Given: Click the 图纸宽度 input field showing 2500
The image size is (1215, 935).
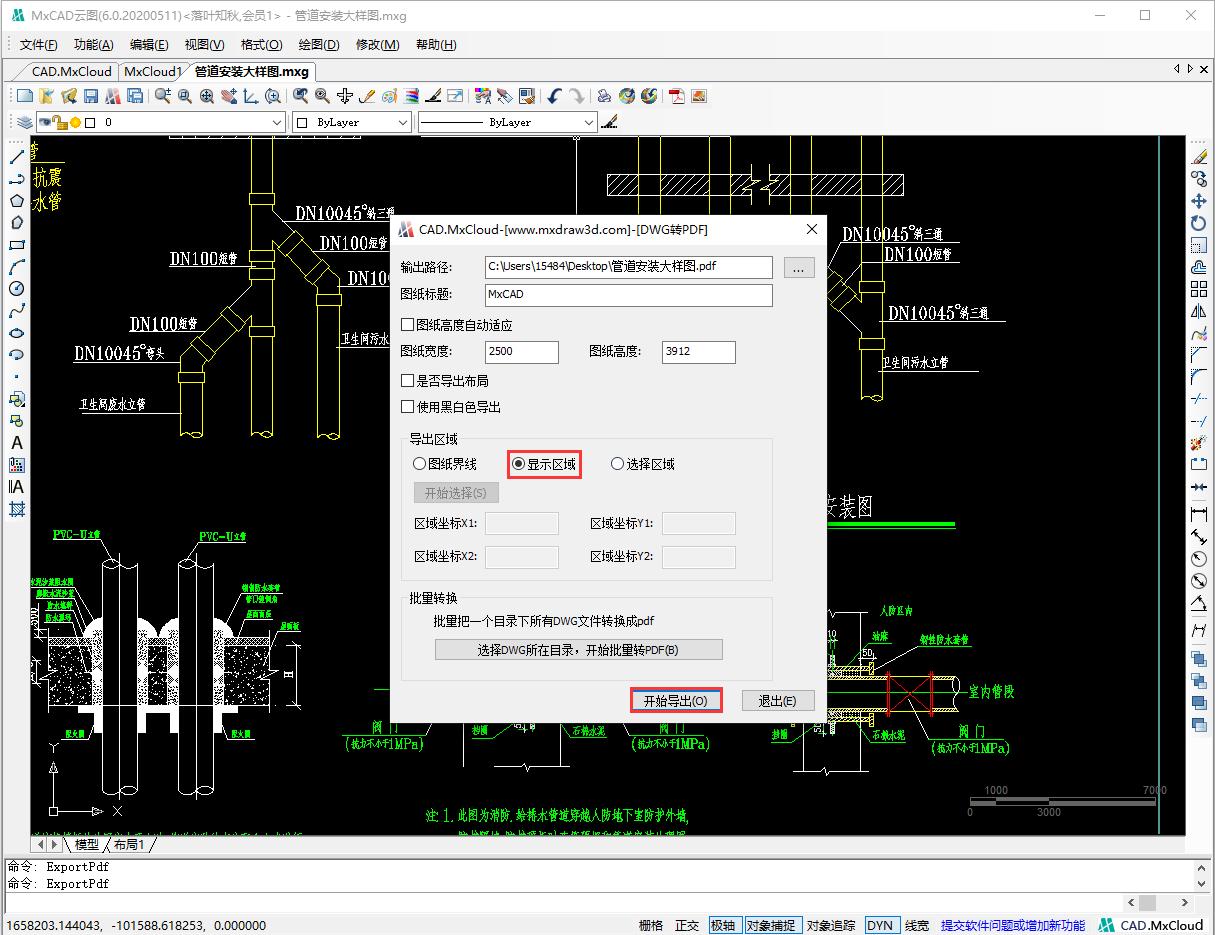Looking at the screenshot, I should coord(521,352).
